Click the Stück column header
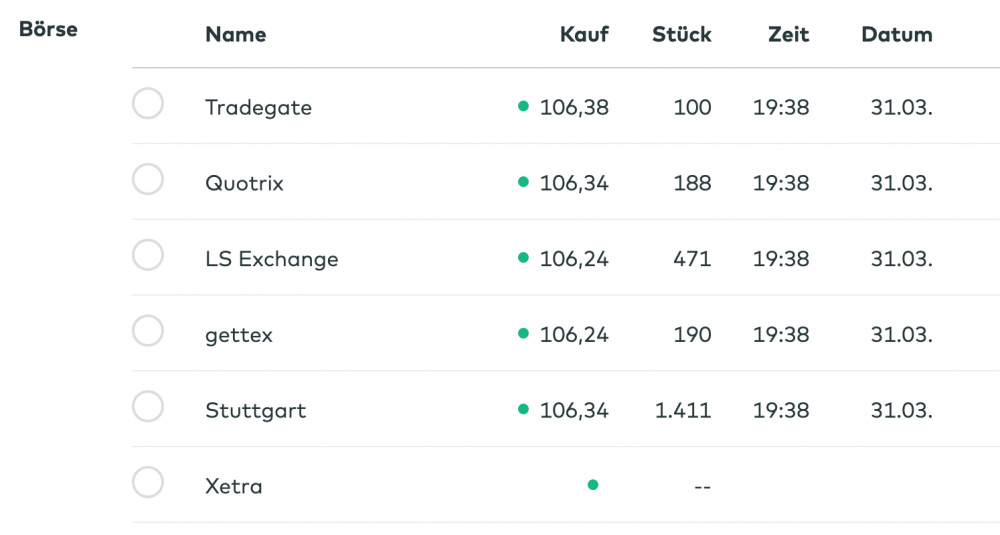Viewport: 1000px width, 535px height. coord(681,35)
